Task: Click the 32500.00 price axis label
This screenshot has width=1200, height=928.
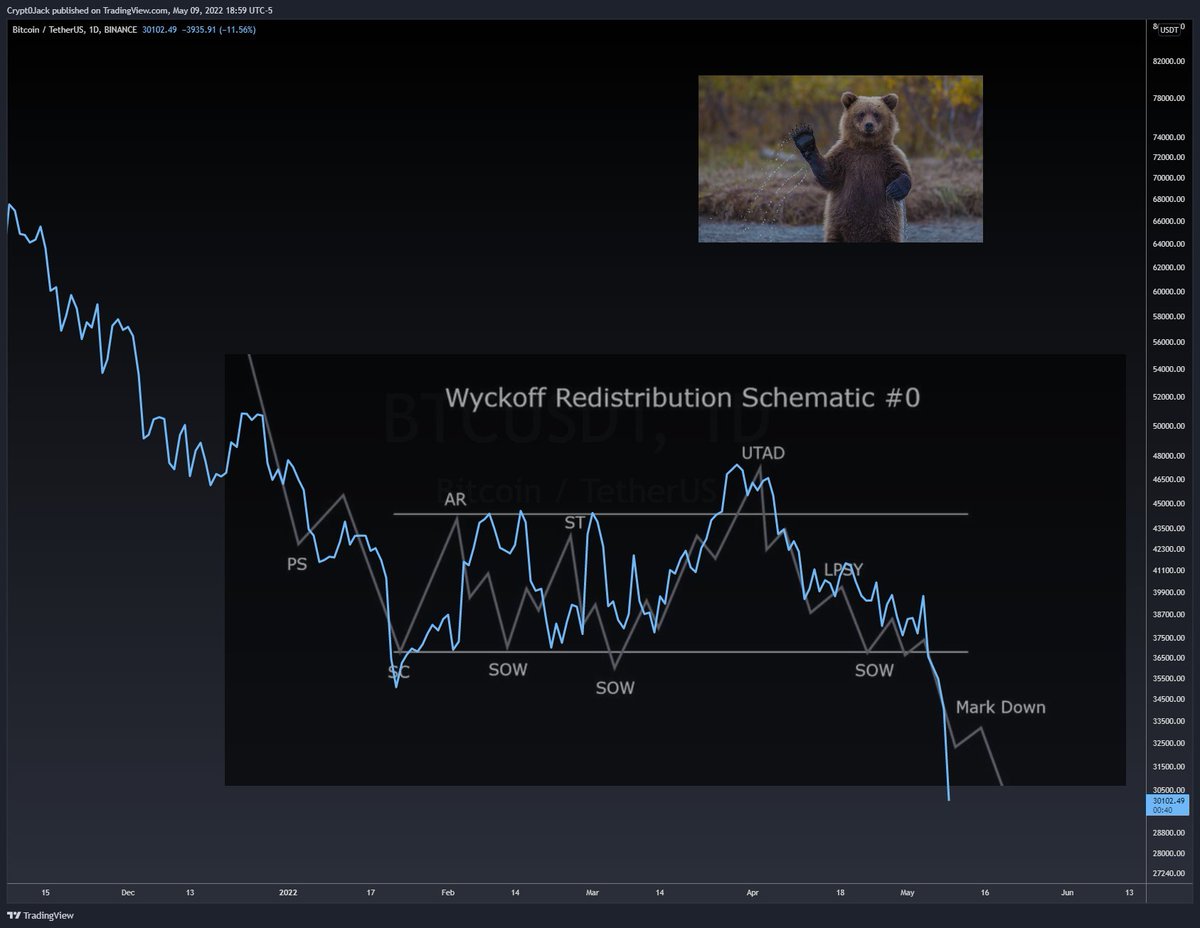Action: click(x=1168, y=743)
